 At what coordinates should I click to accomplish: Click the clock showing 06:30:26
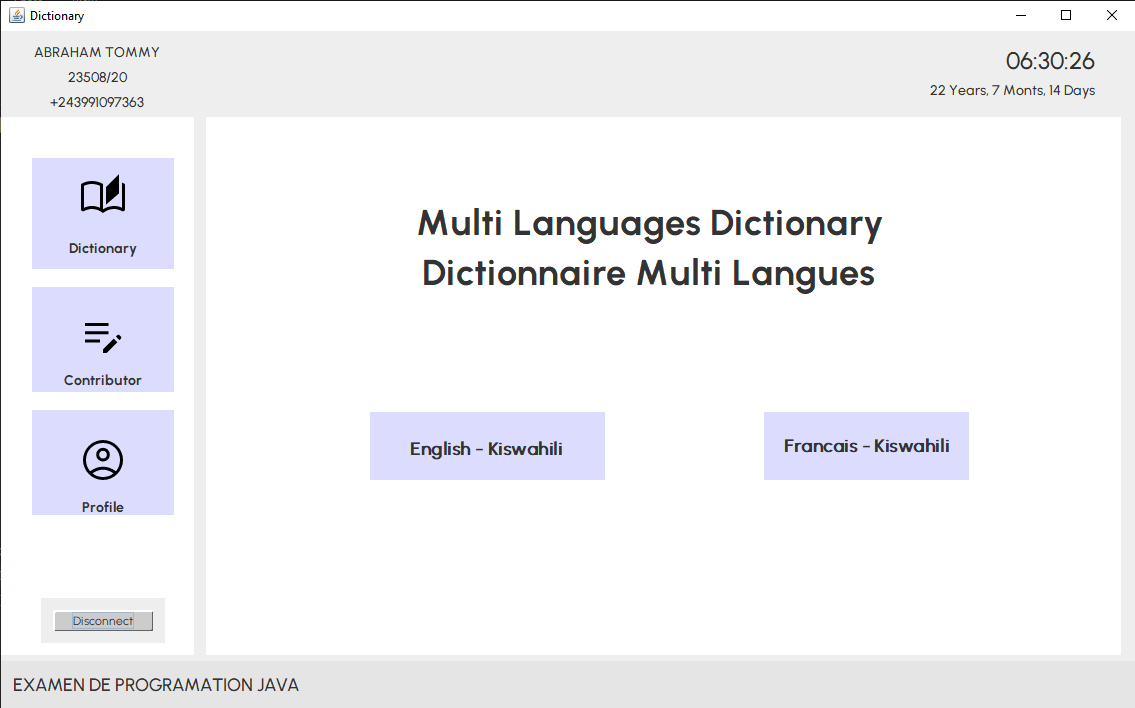coord(1050,61)
